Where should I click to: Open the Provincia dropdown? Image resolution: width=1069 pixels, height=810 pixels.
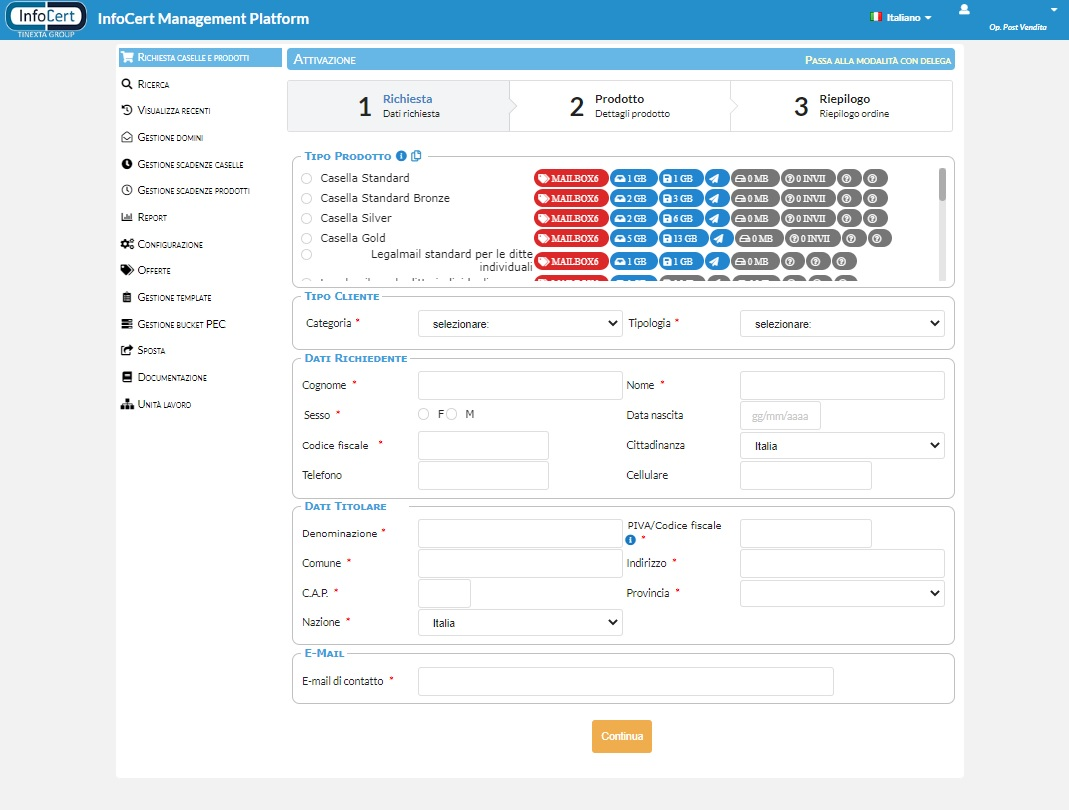click(x=842, y=593)
